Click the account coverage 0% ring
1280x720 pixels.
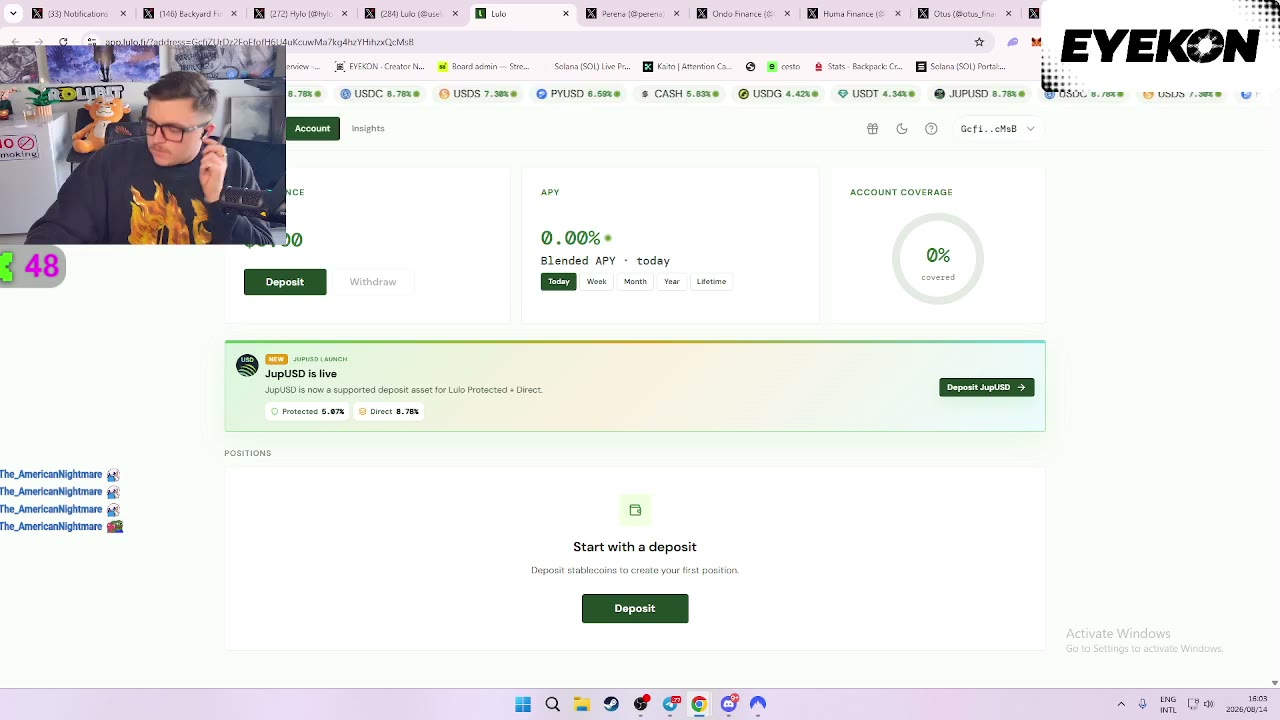coord(938,259)
